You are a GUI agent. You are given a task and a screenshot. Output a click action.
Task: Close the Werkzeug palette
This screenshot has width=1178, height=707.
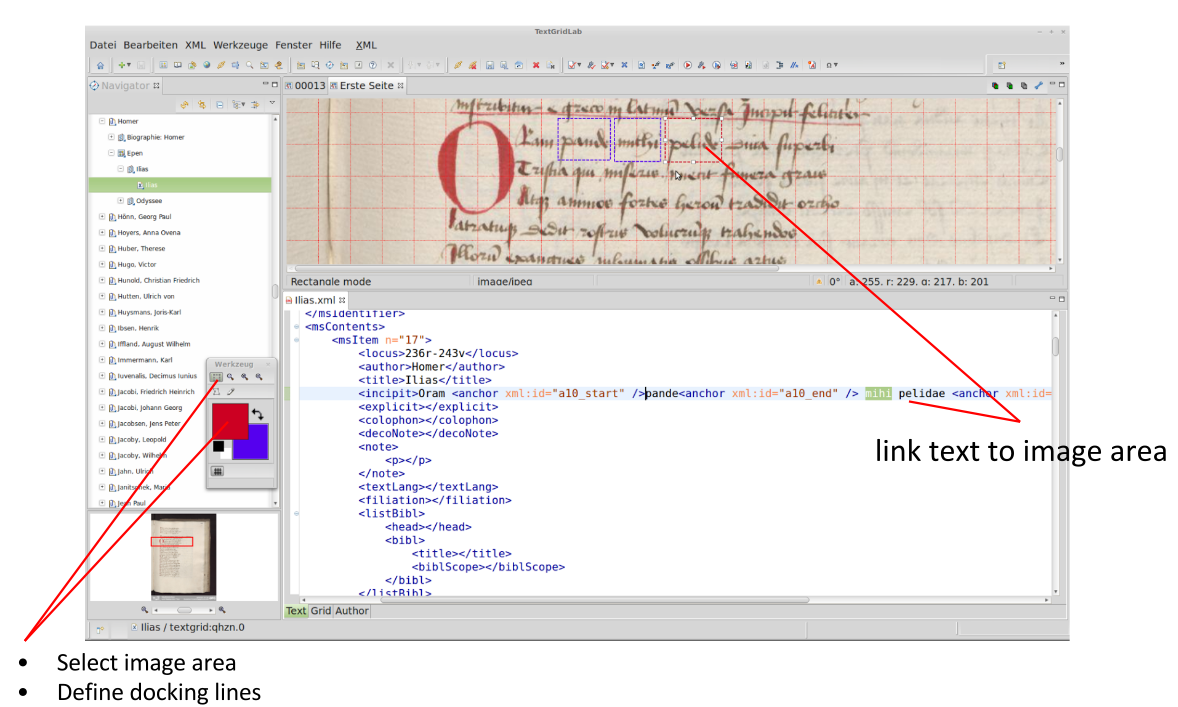(267, 364)
